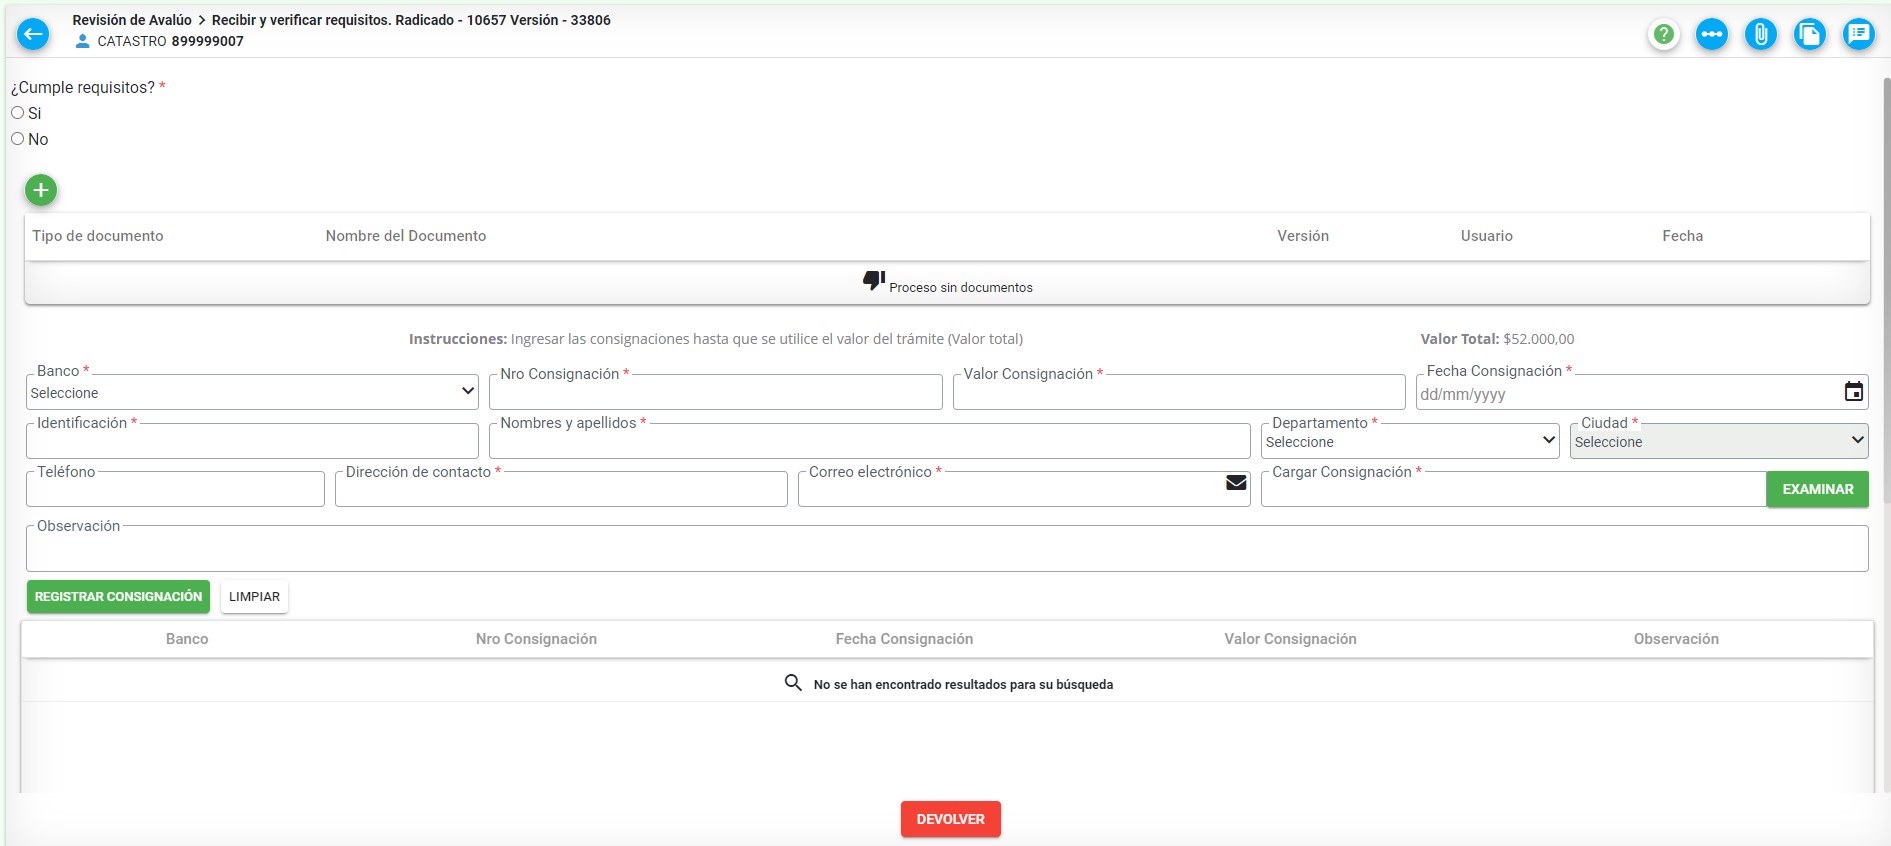Open the Departamento dropdown
The height and width of the screenshot is (846, 1891).
pos(1410,441)
